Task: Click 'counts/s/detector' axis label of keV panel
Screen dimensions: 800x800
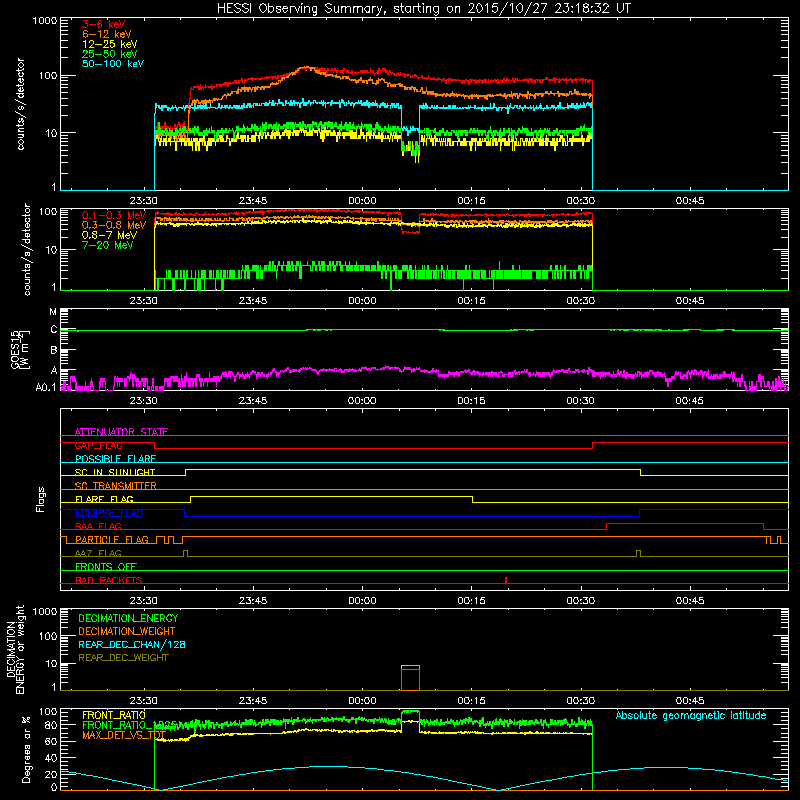Action: click(21, 104)
